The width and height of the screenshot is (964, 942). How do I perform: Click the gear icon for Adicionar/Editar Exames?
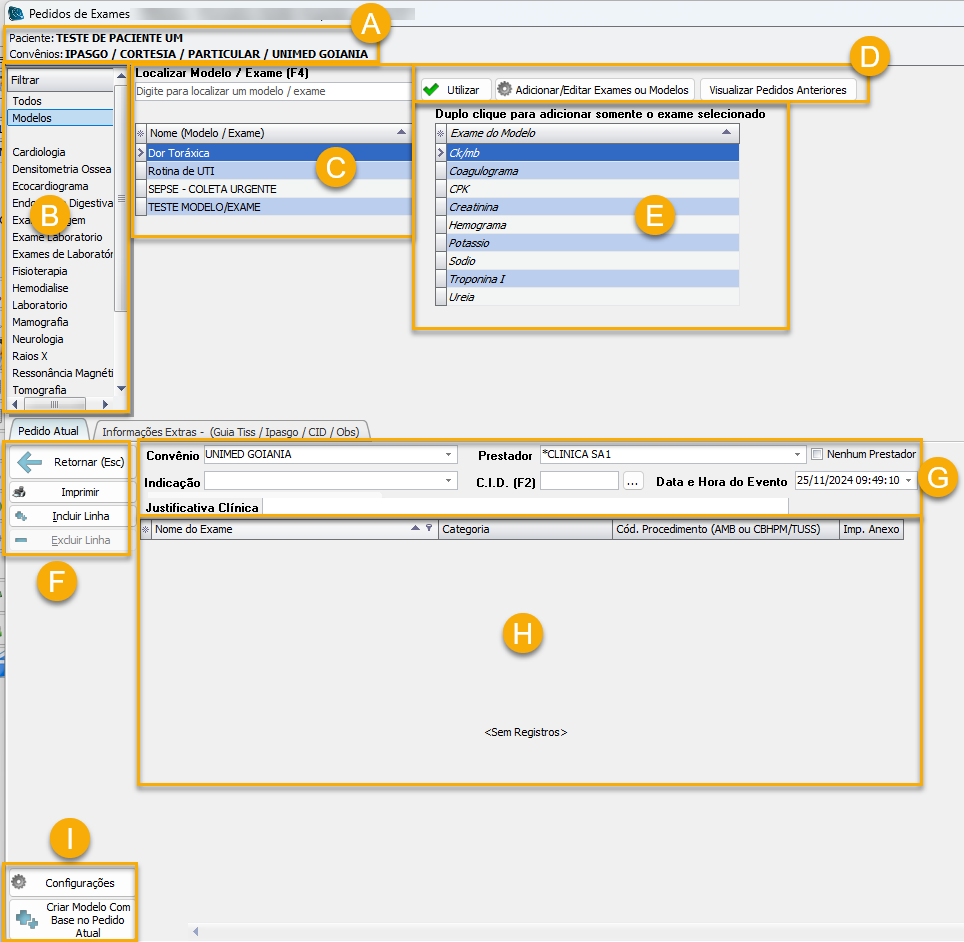point(504,89)
